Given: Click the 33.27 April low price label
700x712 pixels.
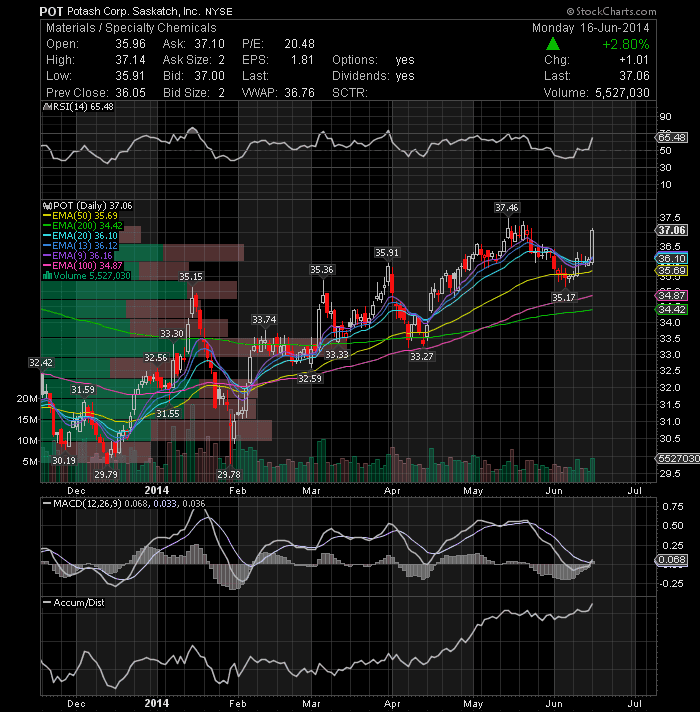Looking at the screenshot, I should pos(422,356).
